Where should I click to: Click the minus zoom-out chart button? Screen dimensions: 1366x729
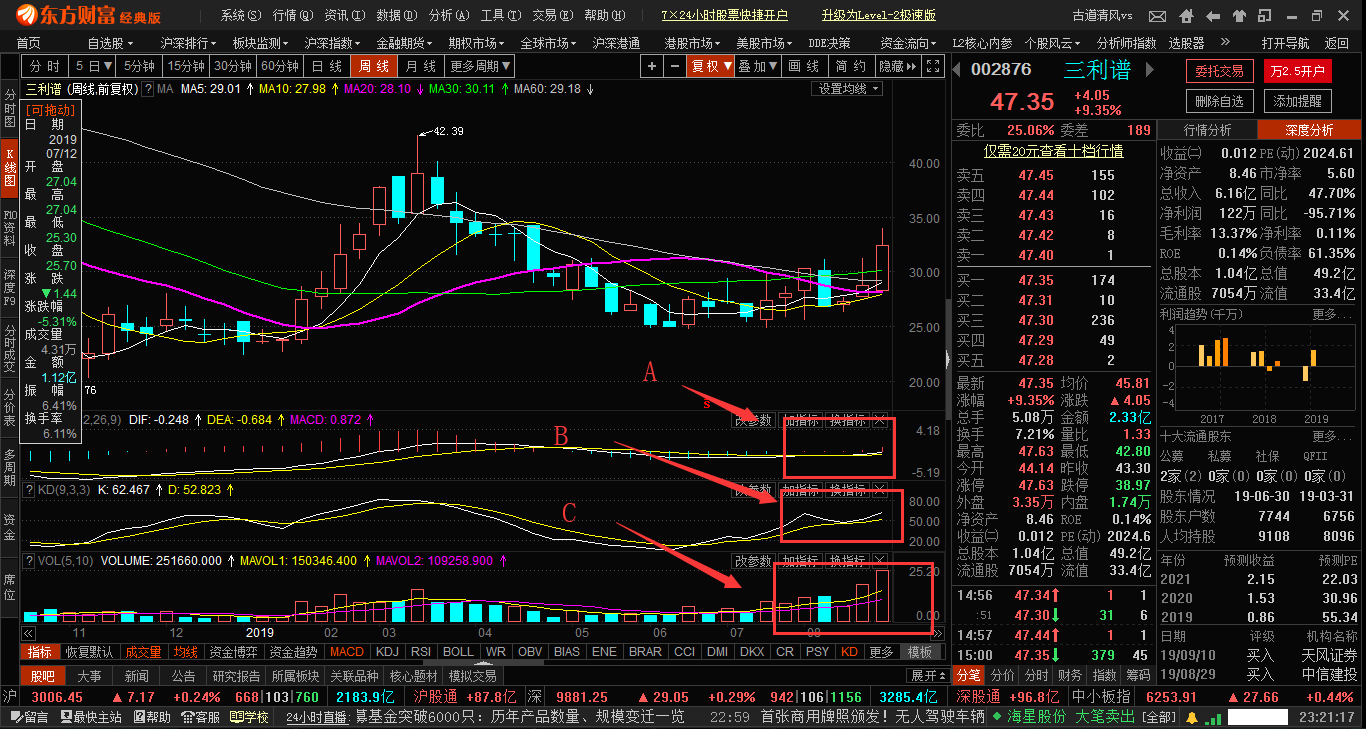[673, 66]
